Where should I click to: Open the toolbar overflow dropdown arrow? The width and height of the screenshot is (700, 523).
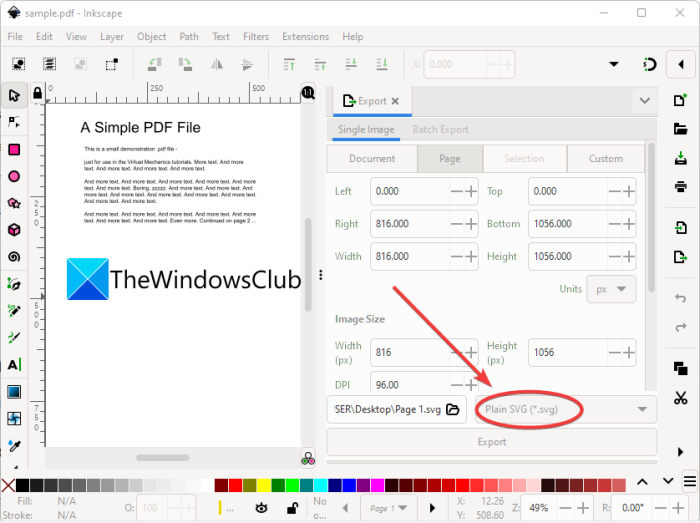tap(614, 64)
